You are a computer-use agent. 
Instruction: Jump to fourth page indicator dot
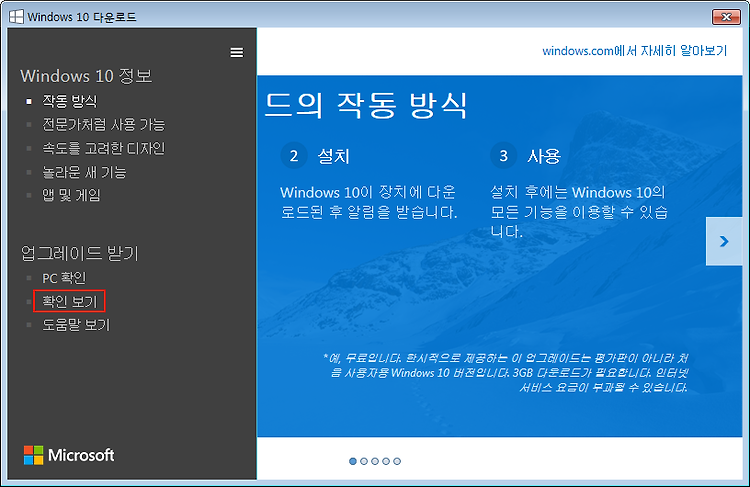tap(386, 461)
